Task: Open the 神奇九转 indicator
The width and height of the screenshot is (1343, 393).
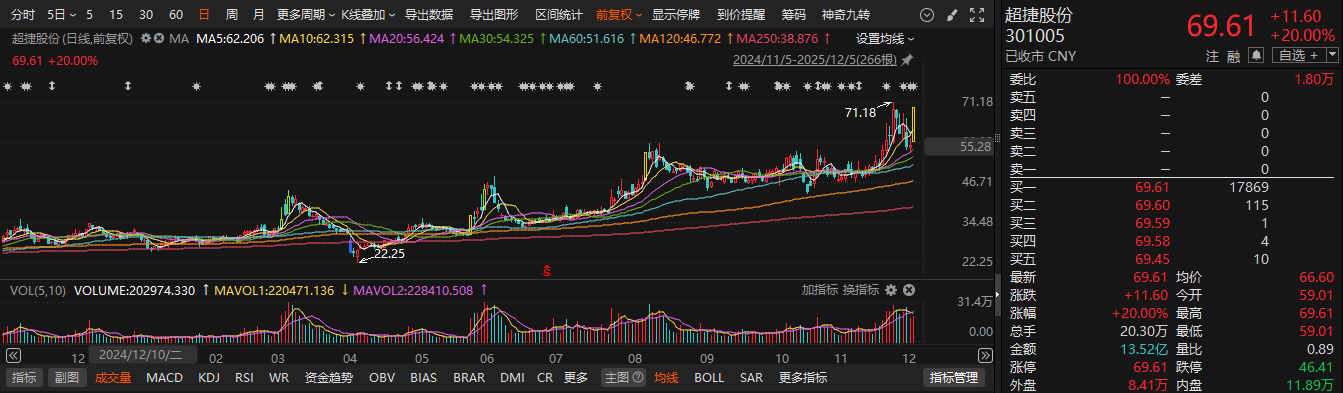Action: click(x=846, y=15)
